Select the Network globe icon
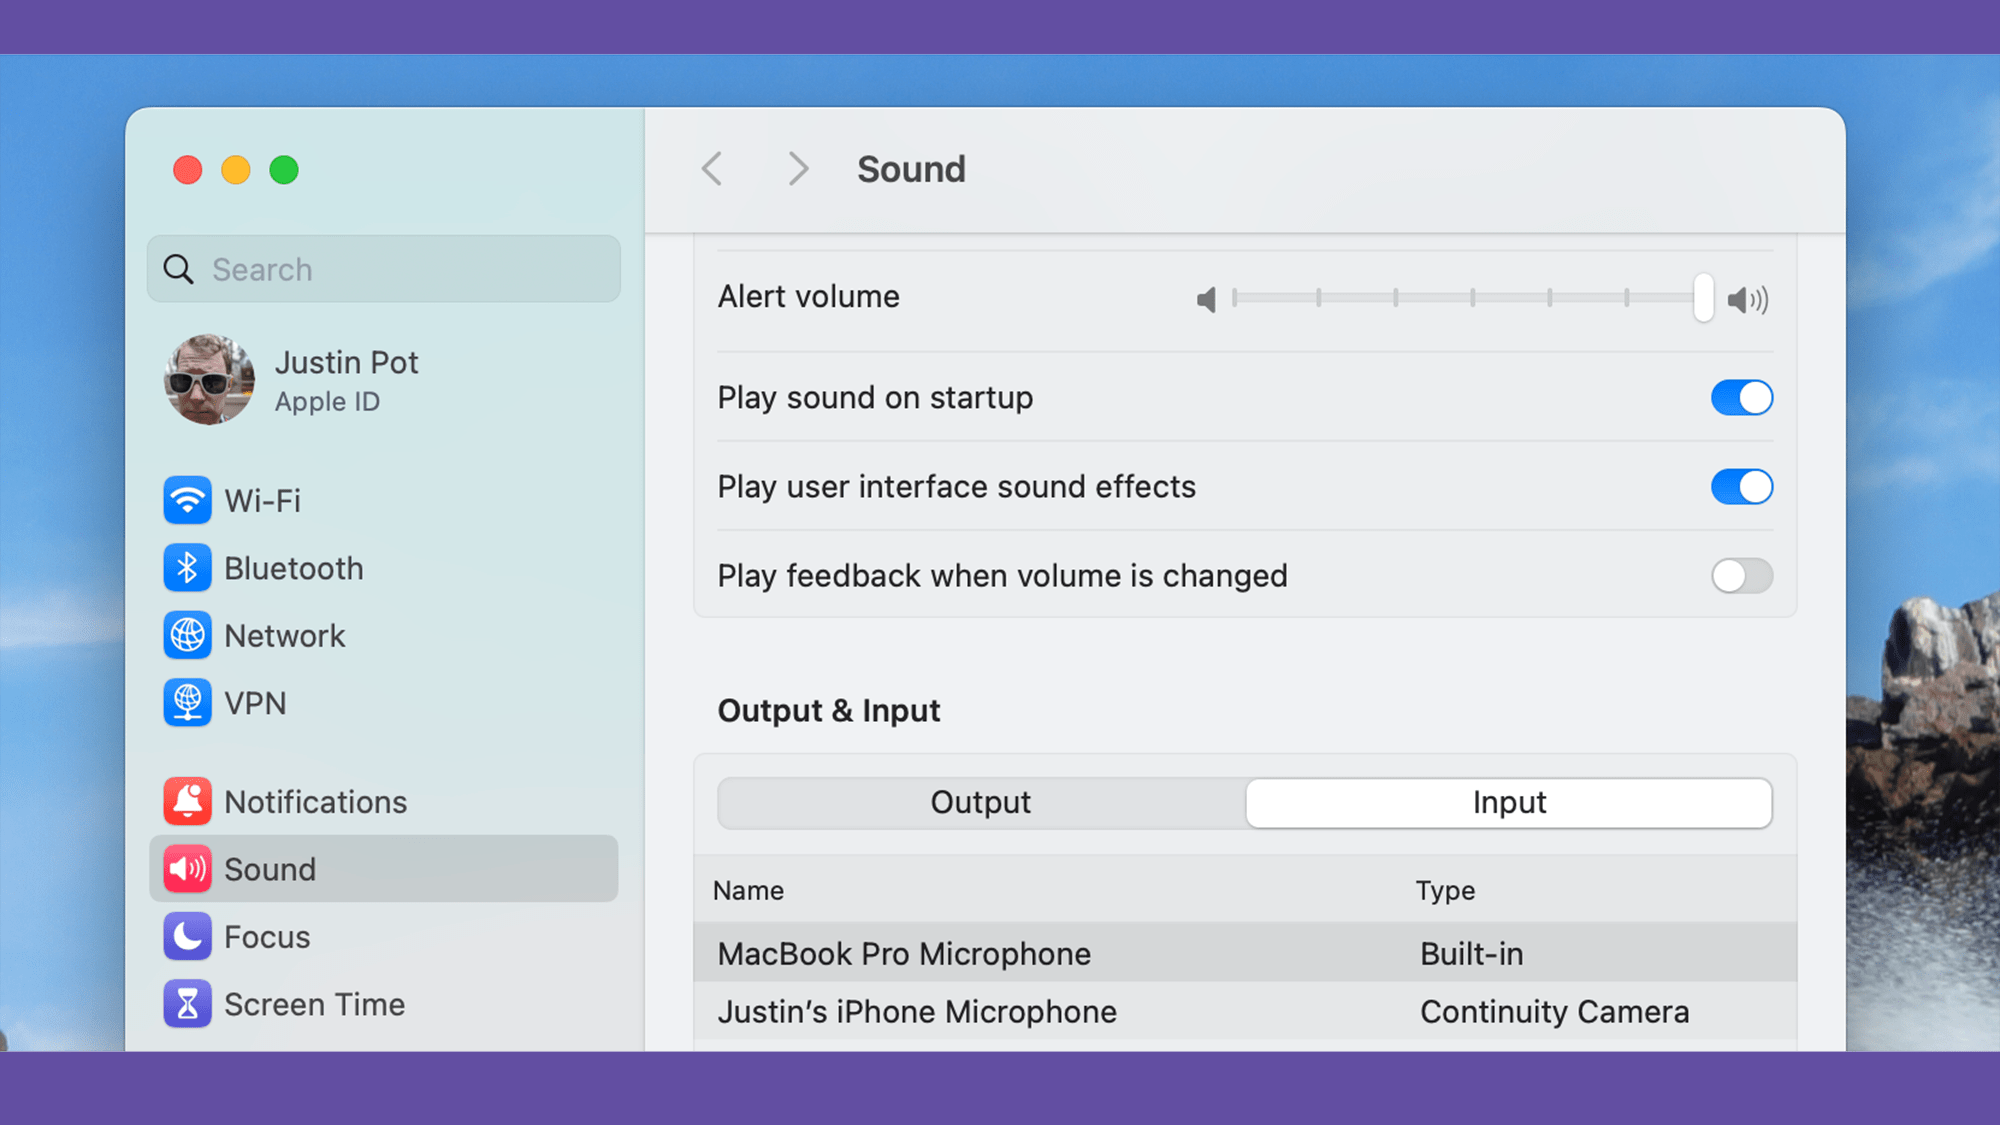The image size is (2000, 1125). tap(187, 636)
